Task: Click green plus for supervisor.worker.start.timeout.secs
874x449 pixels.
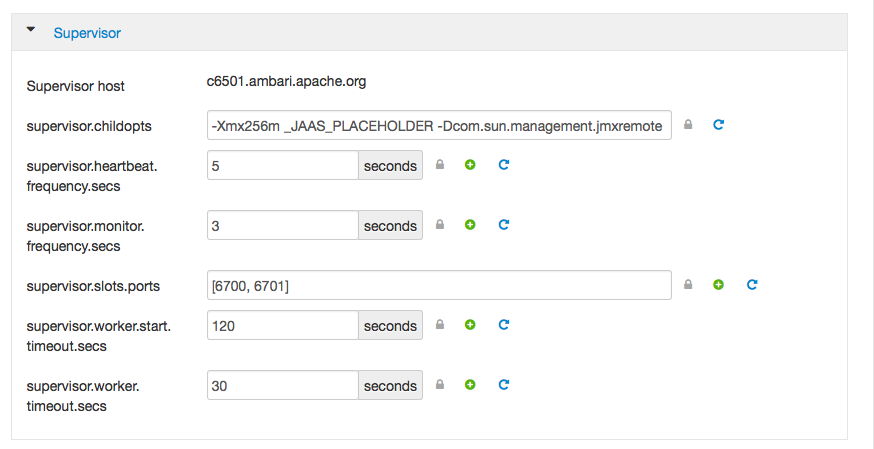Action: [x=470, y=324]
